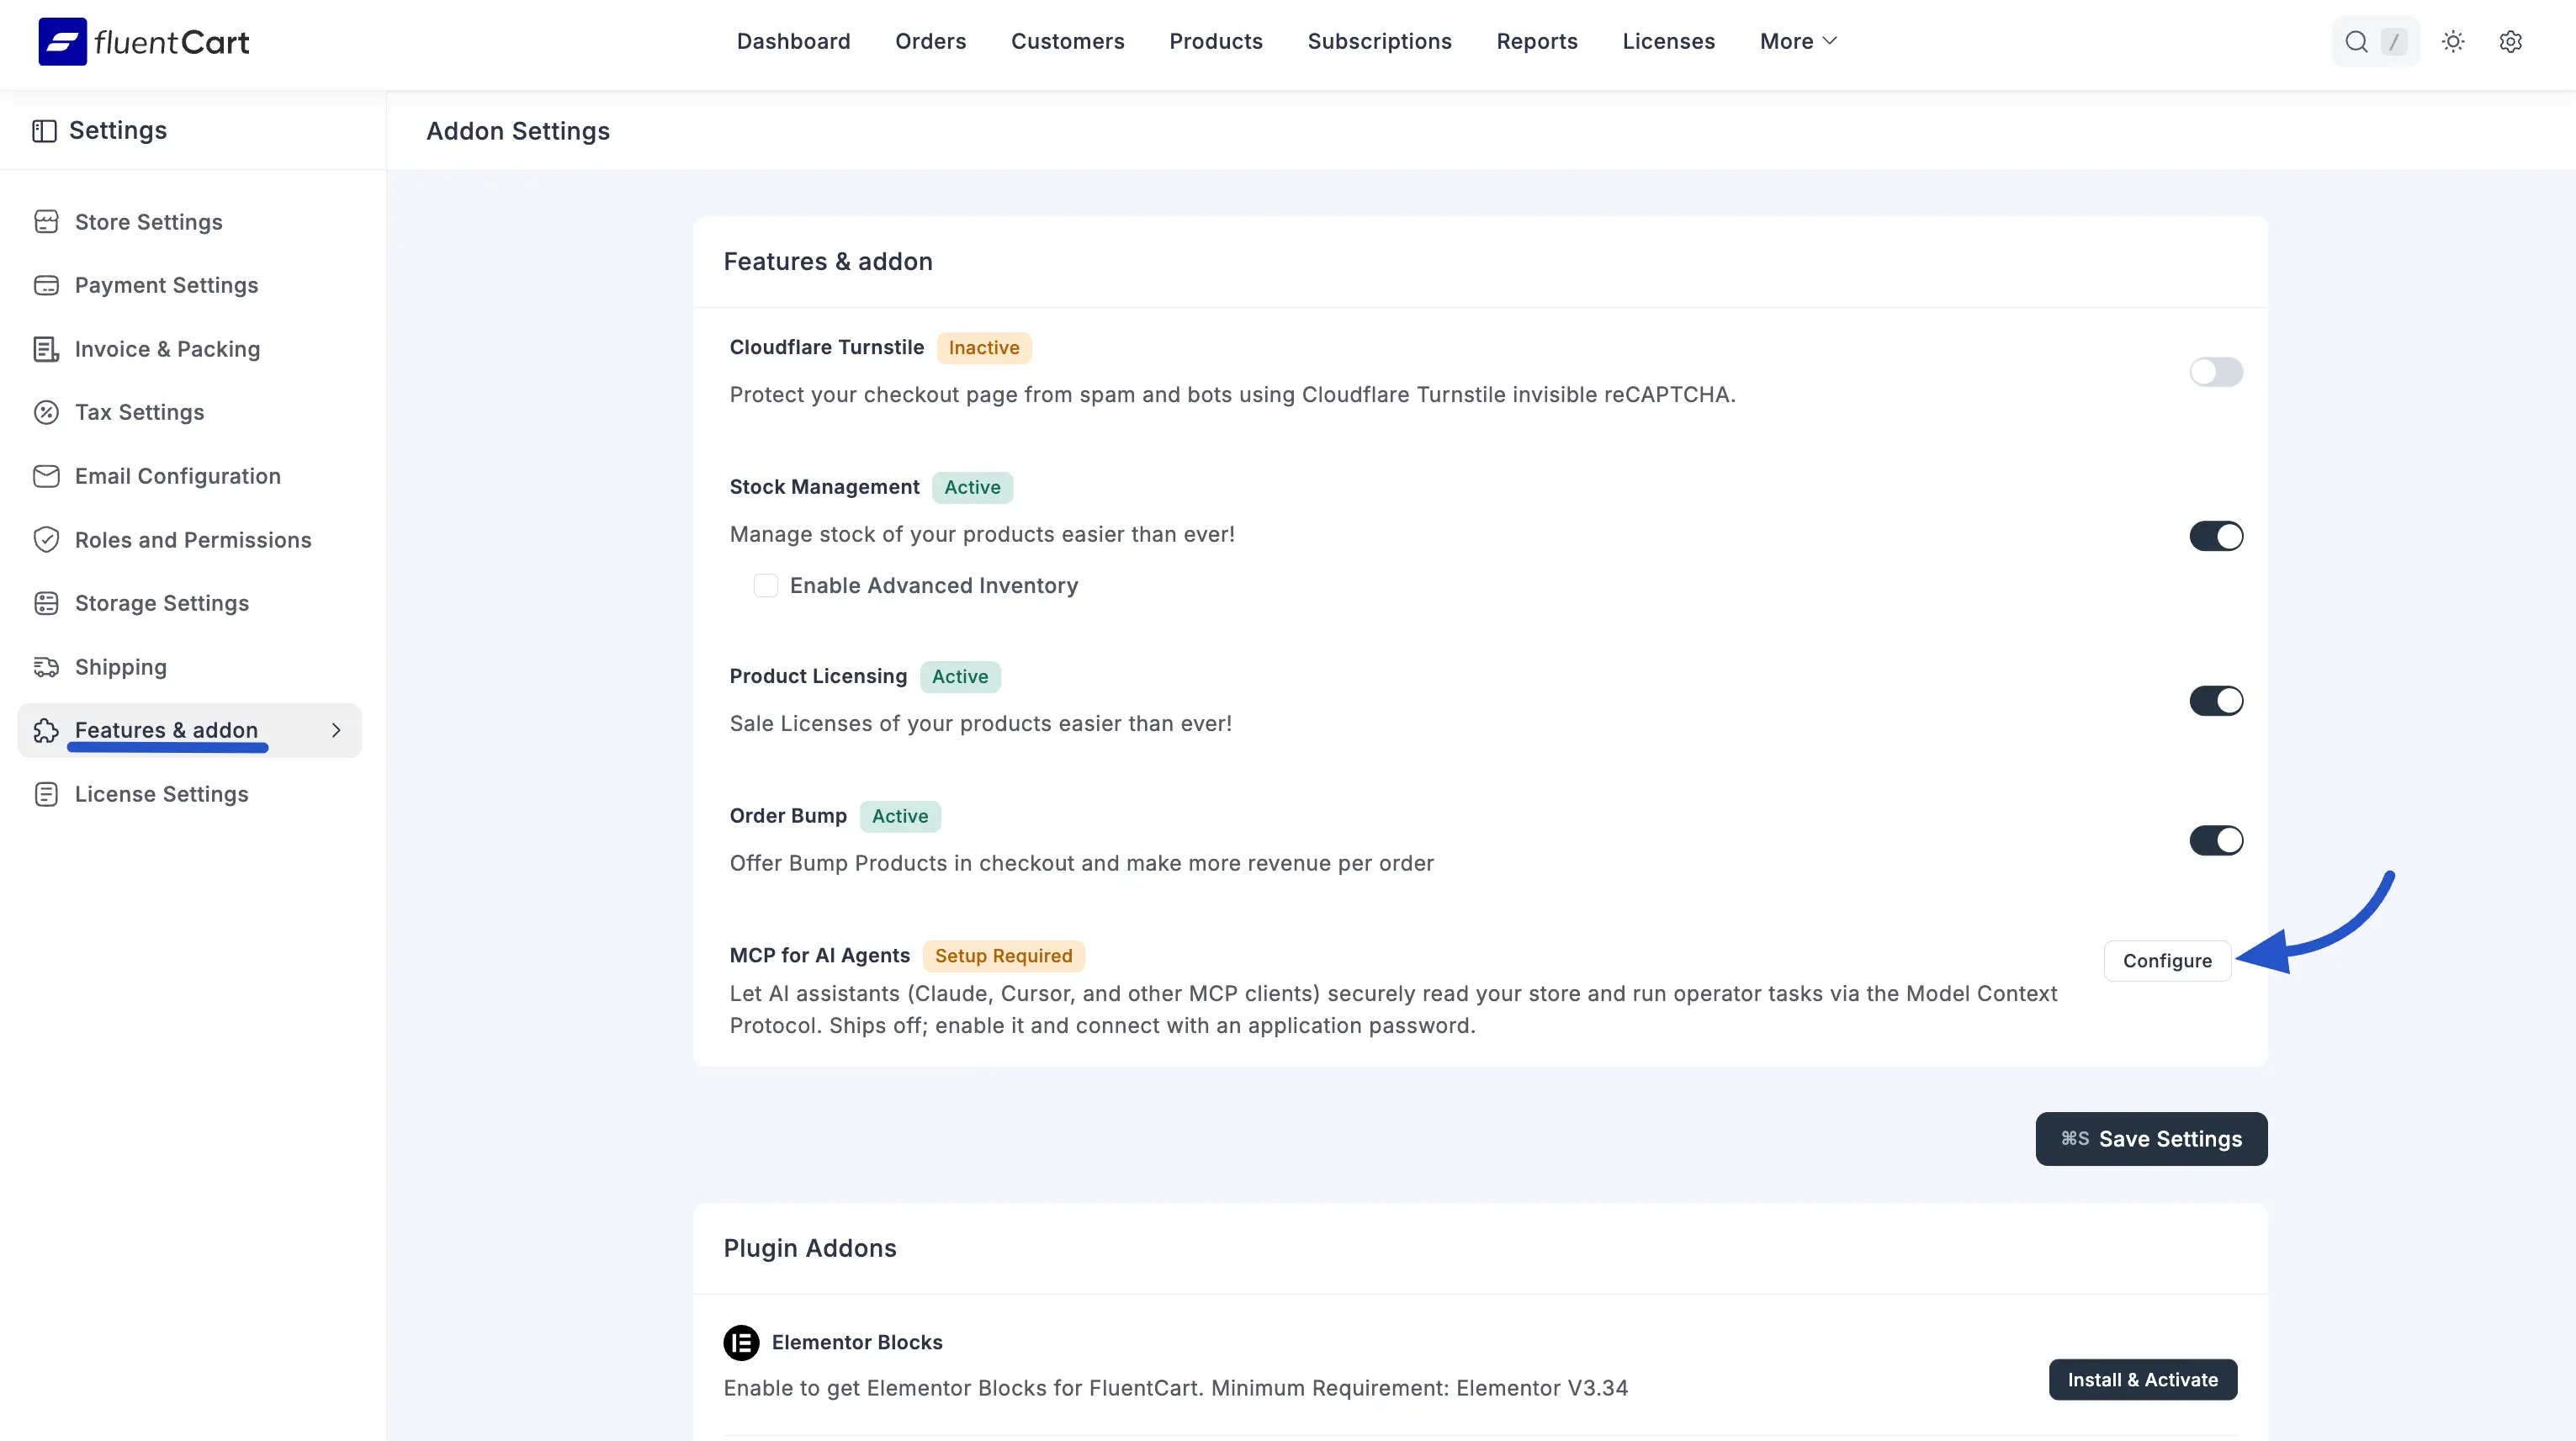
Task: Click the Invoice & Packing document icon
Action: tap(46, 349)
